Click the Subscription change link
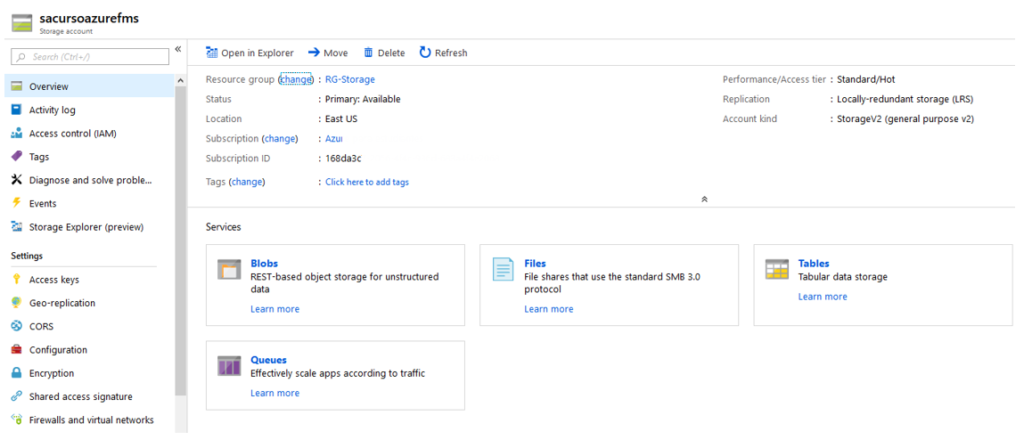The width and height of the screenshot is (1024, 448). (x=280, y=138)
